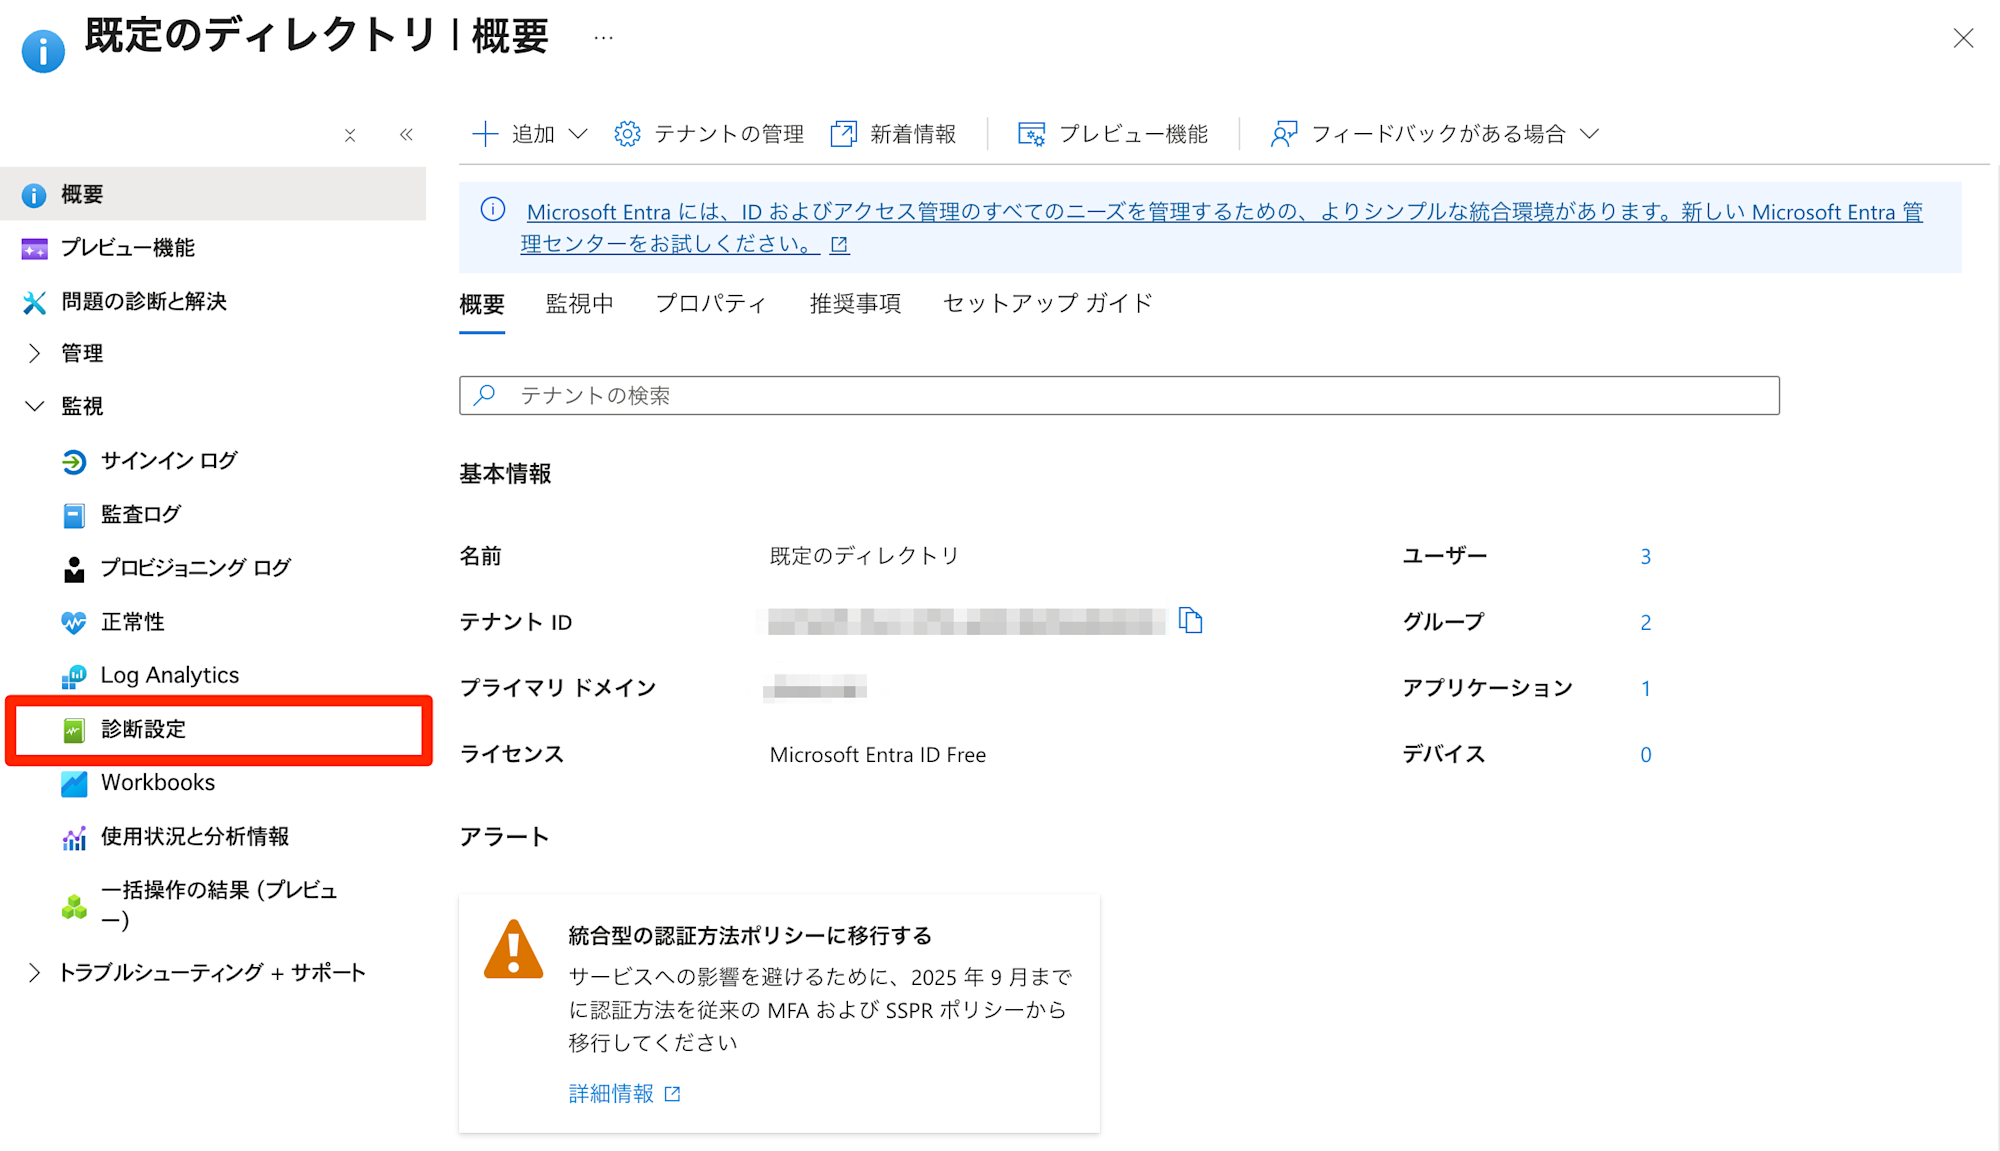Collapse the 監視 section
Image resolution: width=2000 pixels, height=1151 pixels.
(34, 406)
